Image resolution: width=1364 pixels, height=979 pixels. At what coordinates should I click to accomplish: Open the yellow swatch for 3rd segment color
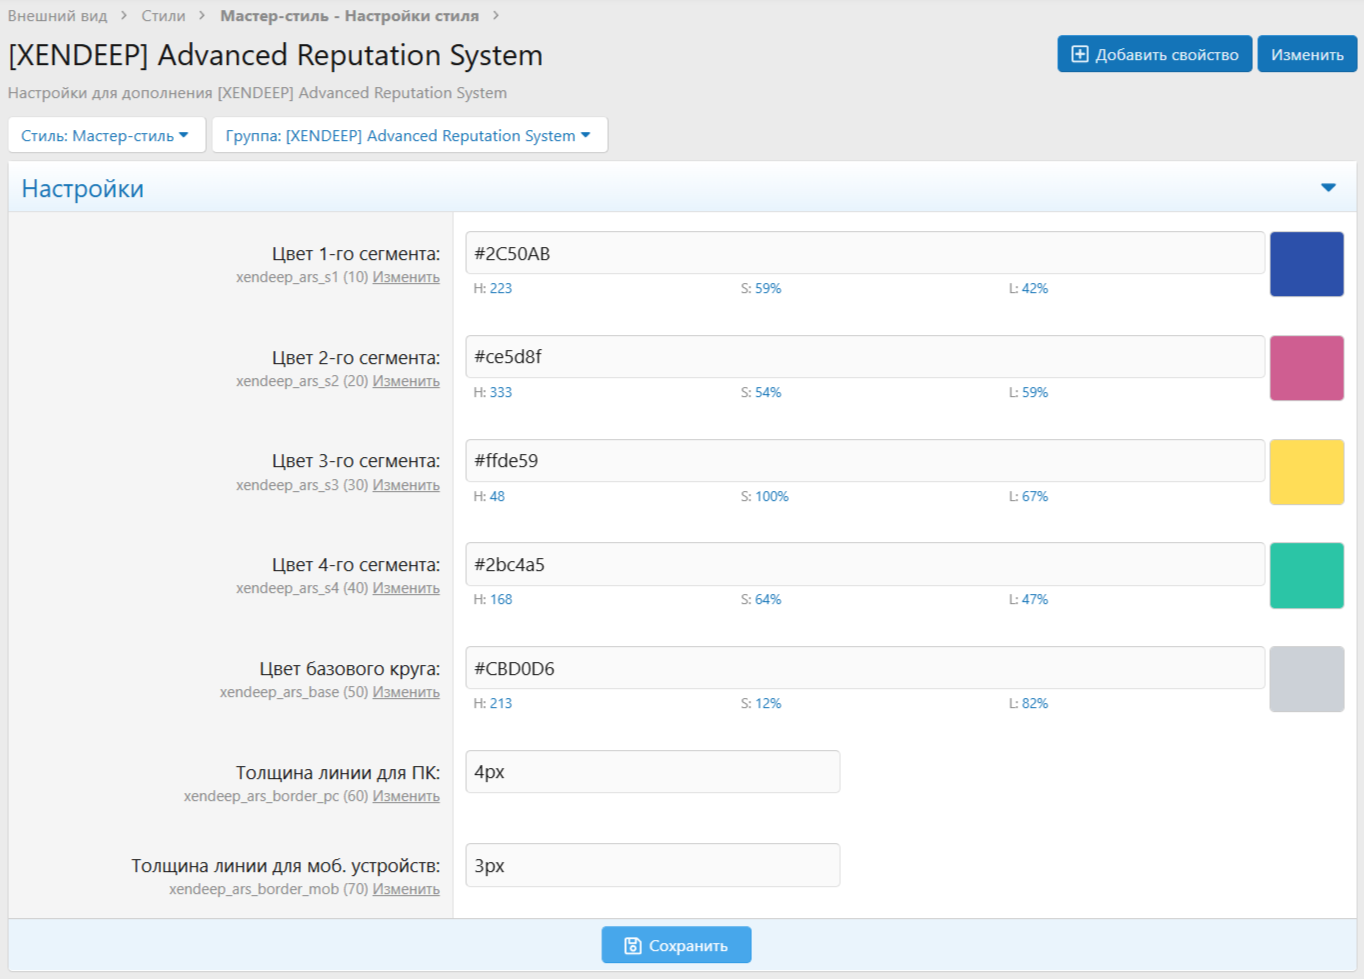1306,472
